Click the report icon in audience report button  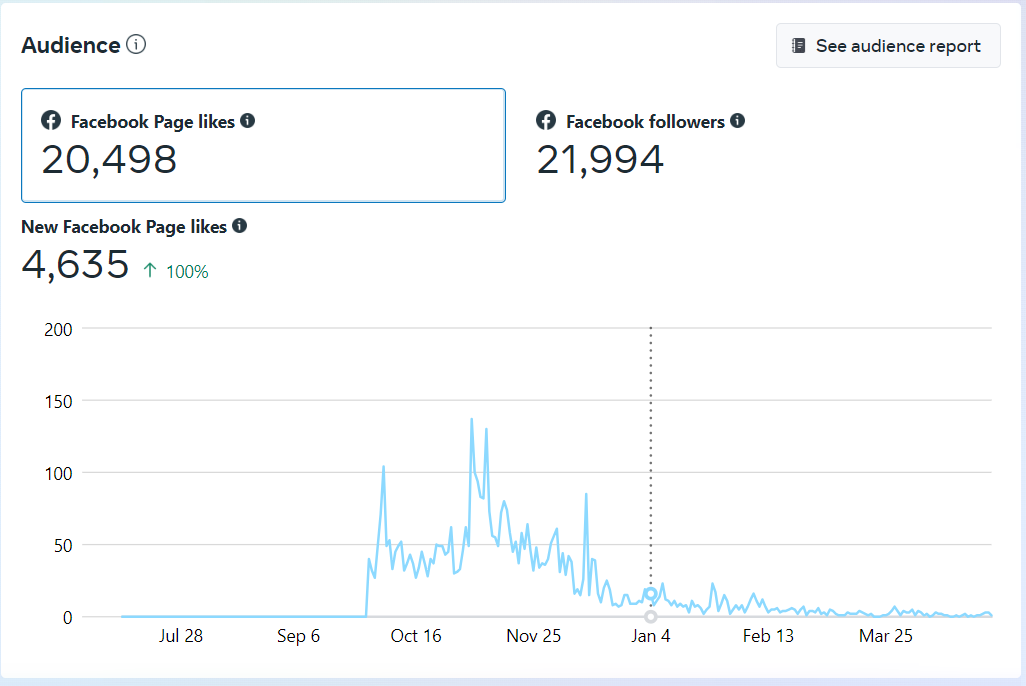click(798, 46)
